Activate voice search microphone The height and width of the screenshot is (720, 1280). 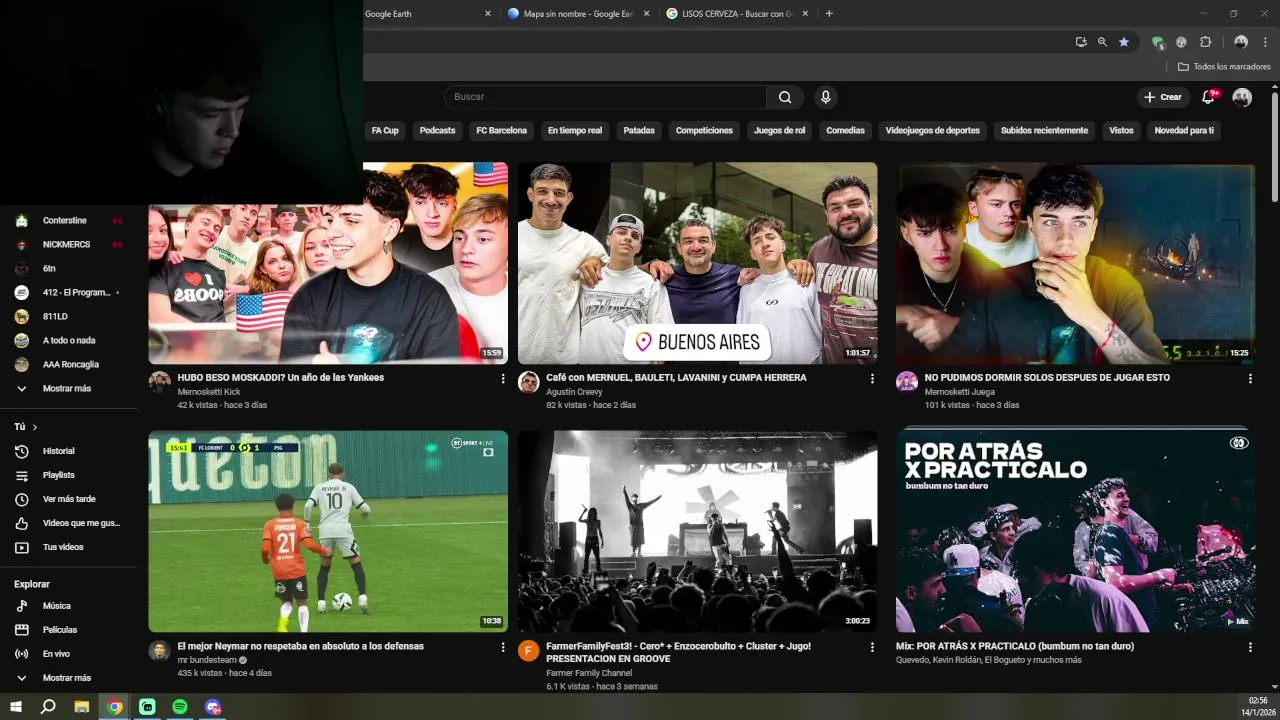(825, 97)
